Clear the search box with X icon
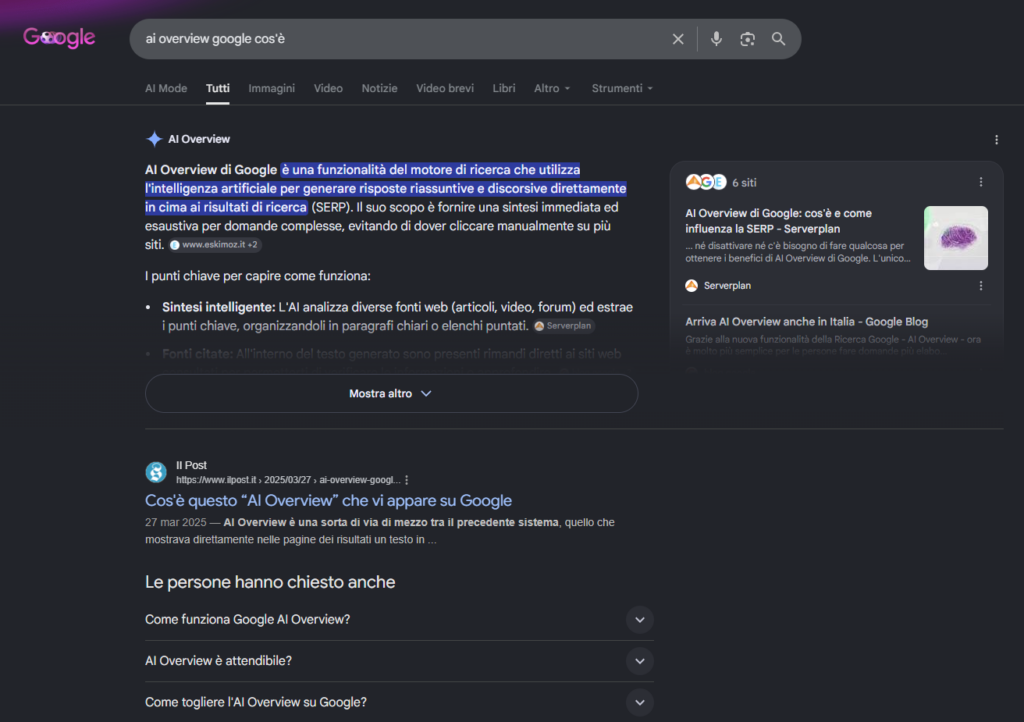Screen dimensions: 1024x722 tap(678, 39)
